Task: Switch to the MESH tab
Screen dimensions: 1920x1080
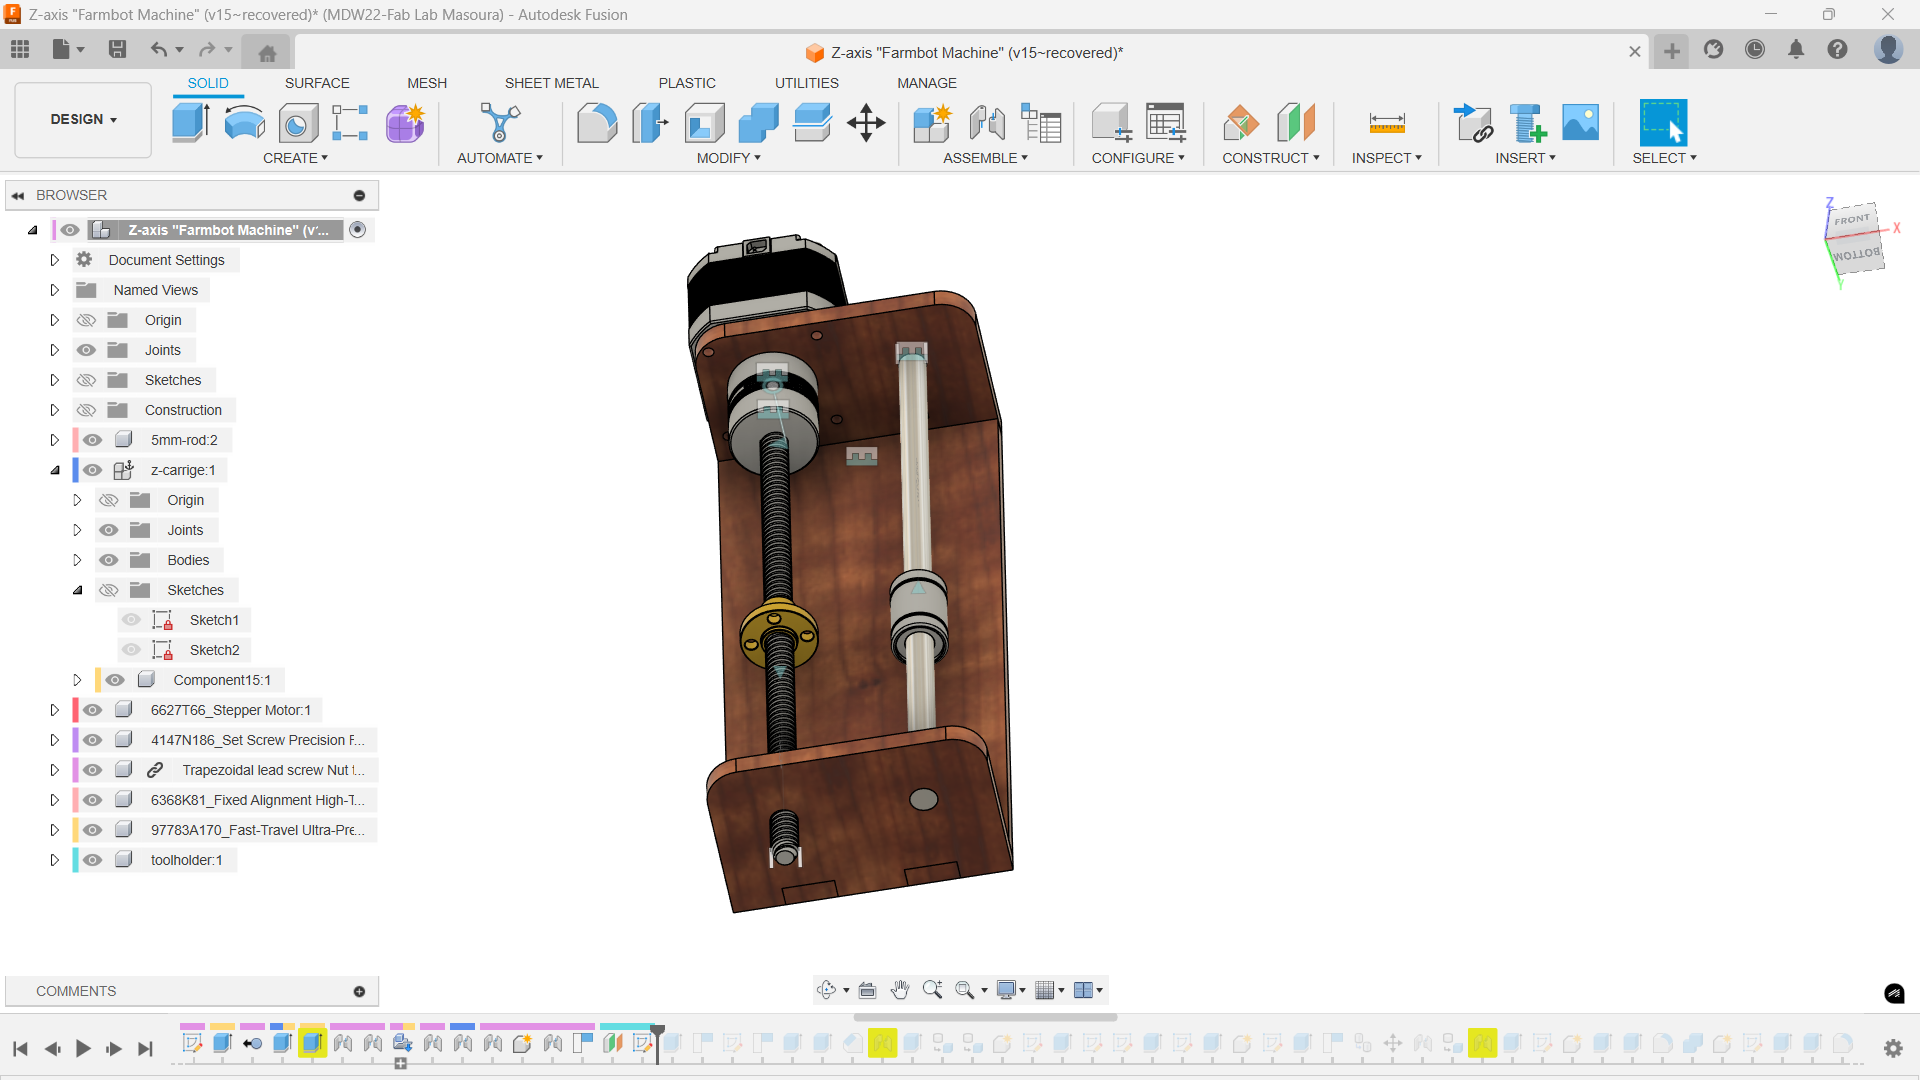Action: coord(427,83)
